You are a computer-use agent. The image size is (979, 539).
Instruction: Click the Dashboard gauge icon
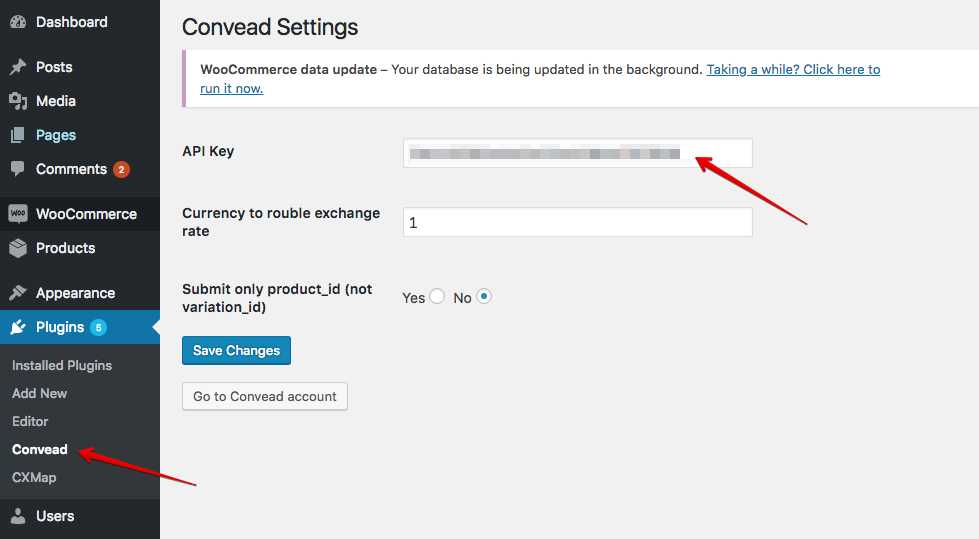[18, 22]
